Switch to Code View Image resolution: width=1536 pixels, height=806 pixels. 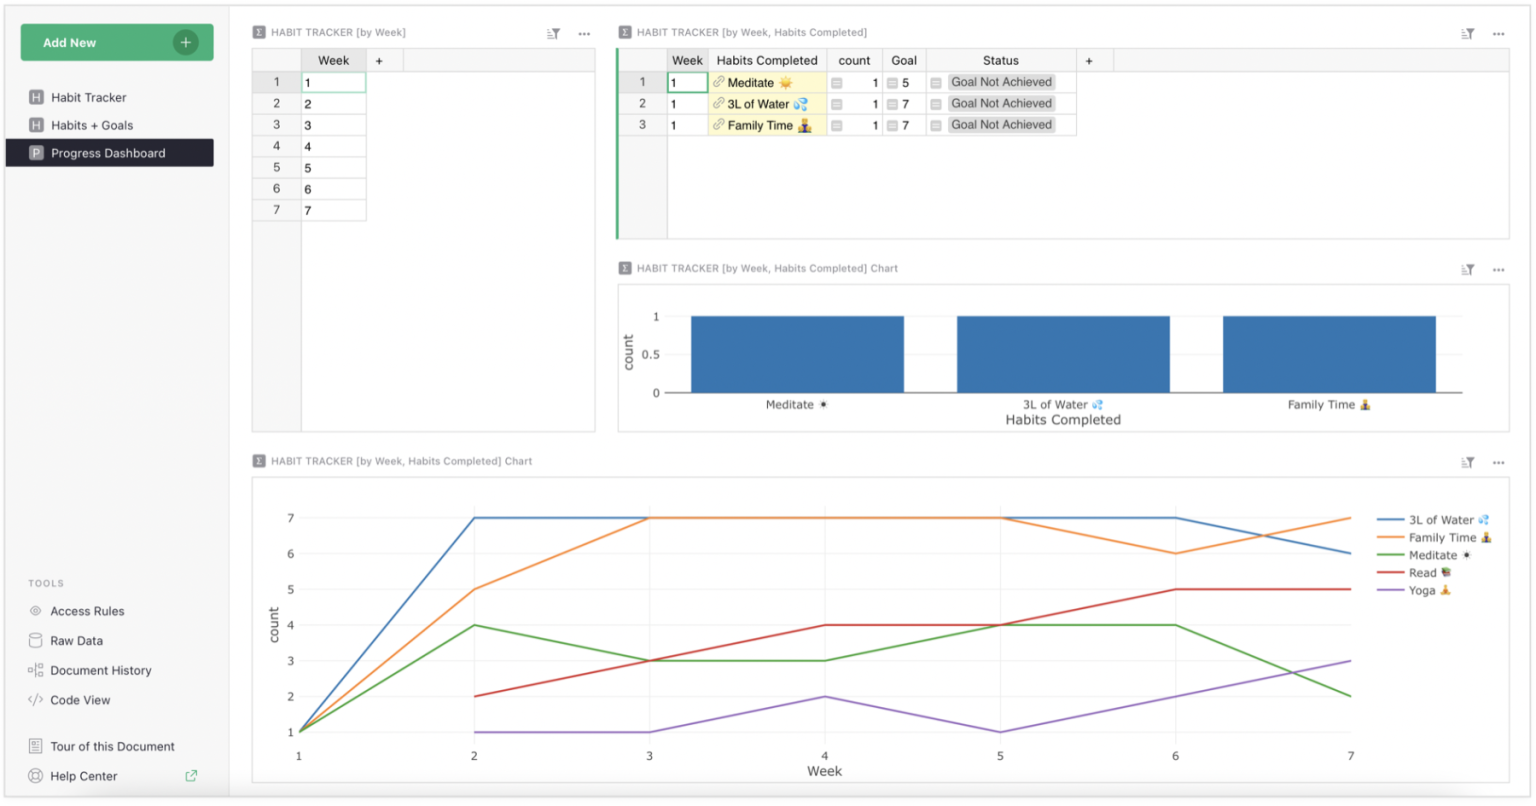35,700
